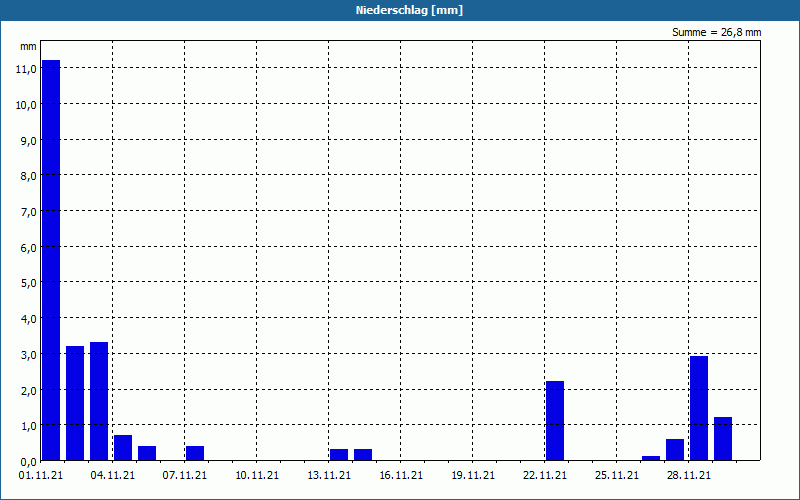The height and width of the screenshot is (500, 800).
Task: Select the date label "07.11.21"
Action: click(x=185, y=476)
